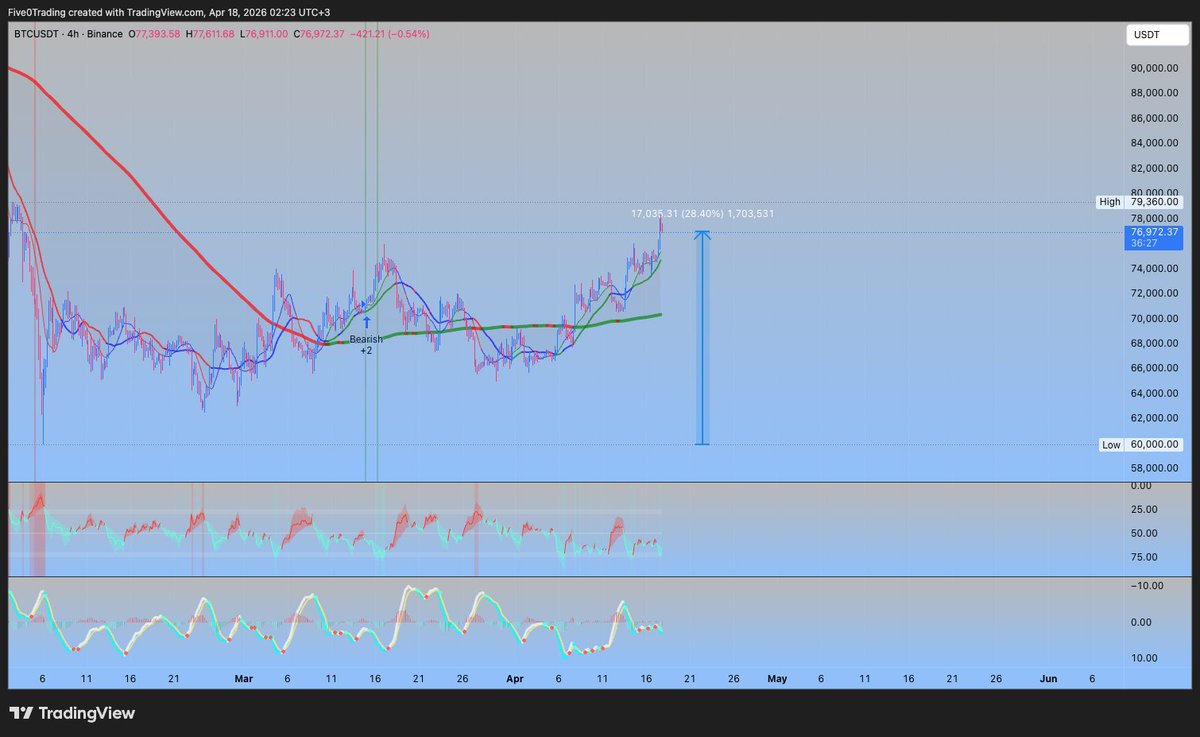The image size is (1200, 737).
Task: Click the TradingView logo at bottom left
Action: [x=72, y=714]
